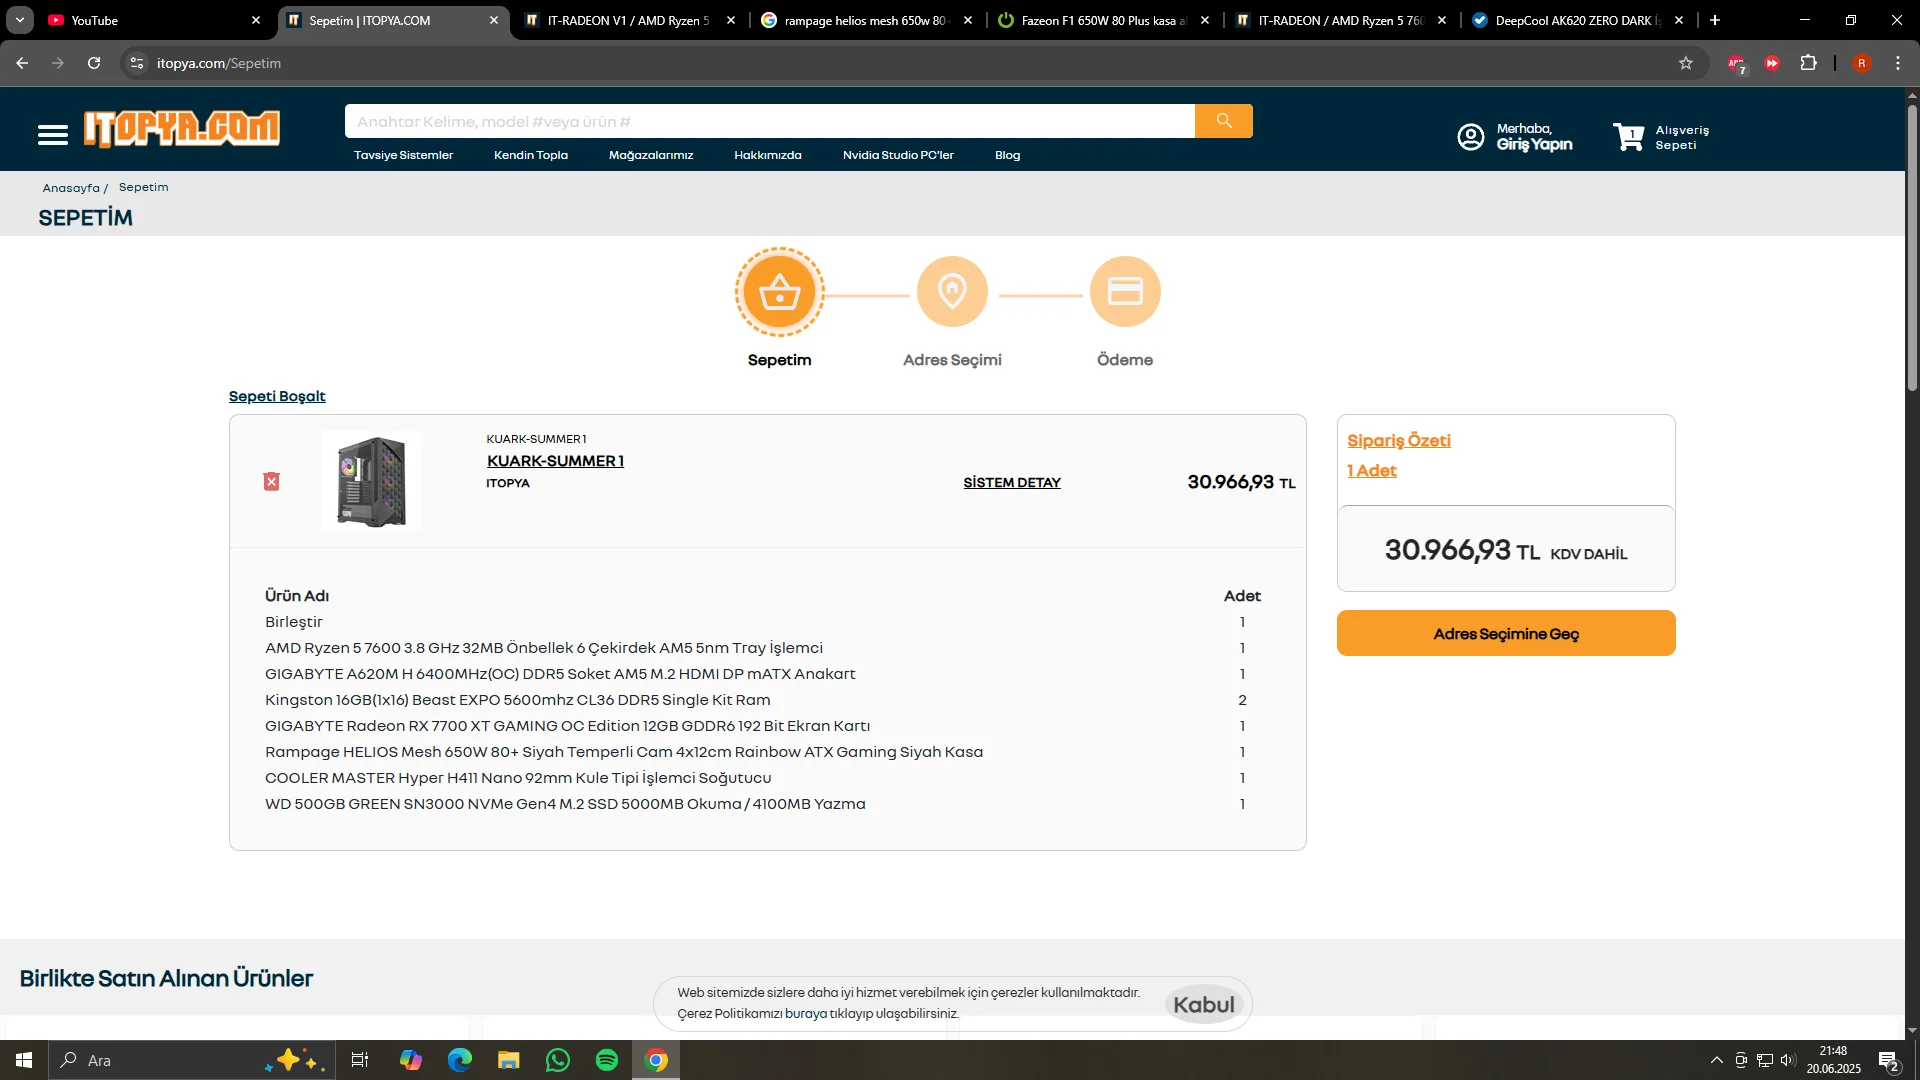Open the hamburger menu icon
Screen dimensions: 1920x1080
[x=53, y=135]
